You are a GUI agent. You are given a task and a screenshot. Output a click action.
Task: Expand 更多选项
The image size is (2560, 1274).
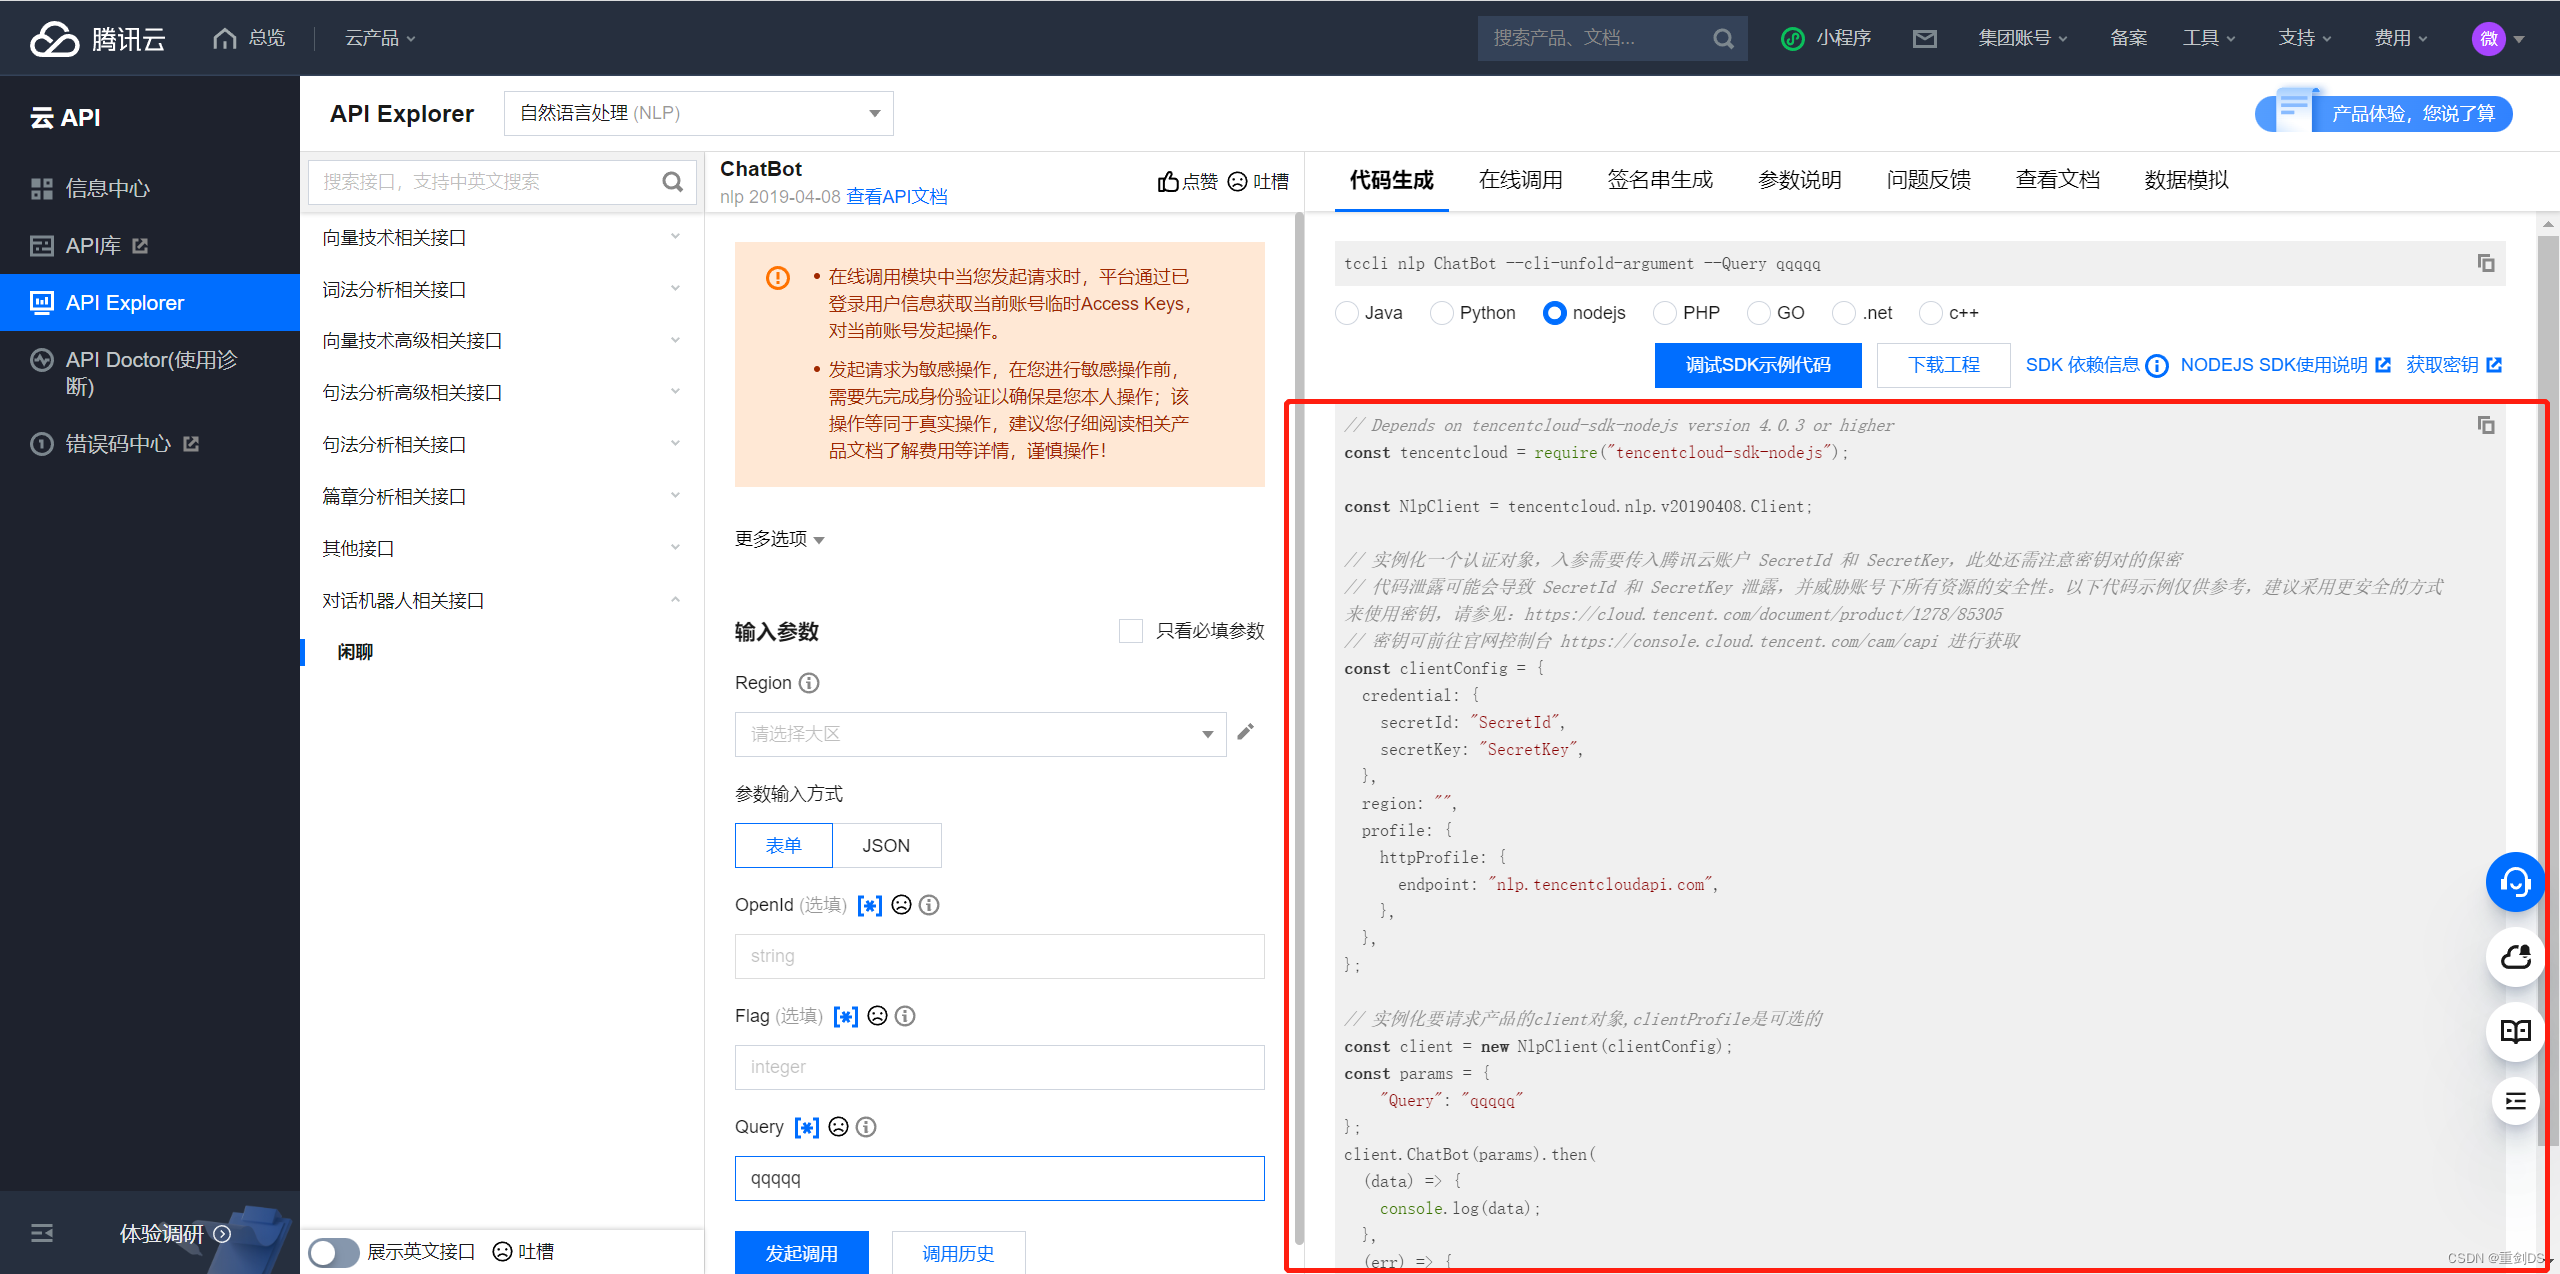point(780,539)
